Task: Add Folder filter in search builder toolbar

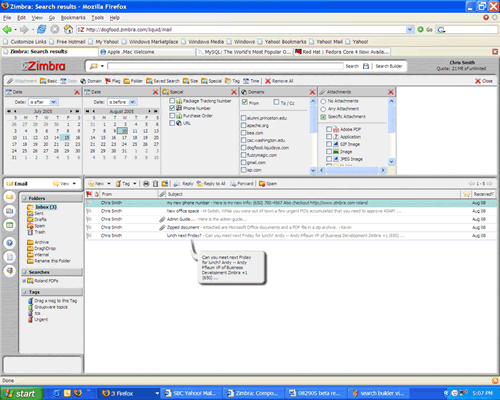Action: tap(133, 81)
